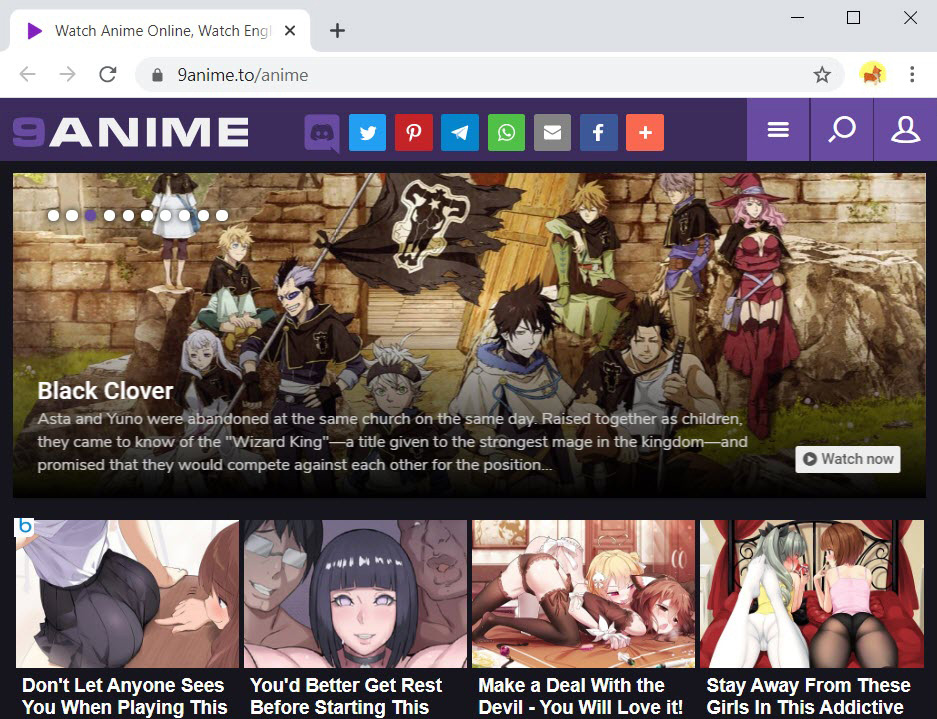Go forward in browser history
The height and width of the screenshot is (719, 937).
pos(68,74)
